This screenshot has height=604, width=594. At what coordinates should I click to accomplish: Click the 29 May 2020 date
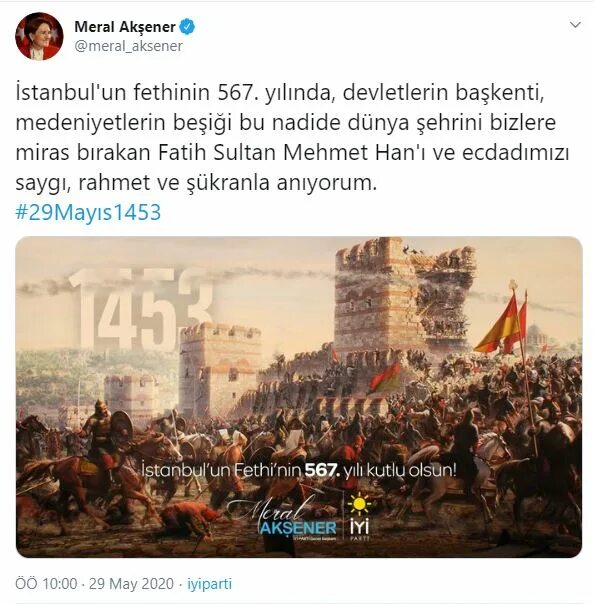[131, 584]
